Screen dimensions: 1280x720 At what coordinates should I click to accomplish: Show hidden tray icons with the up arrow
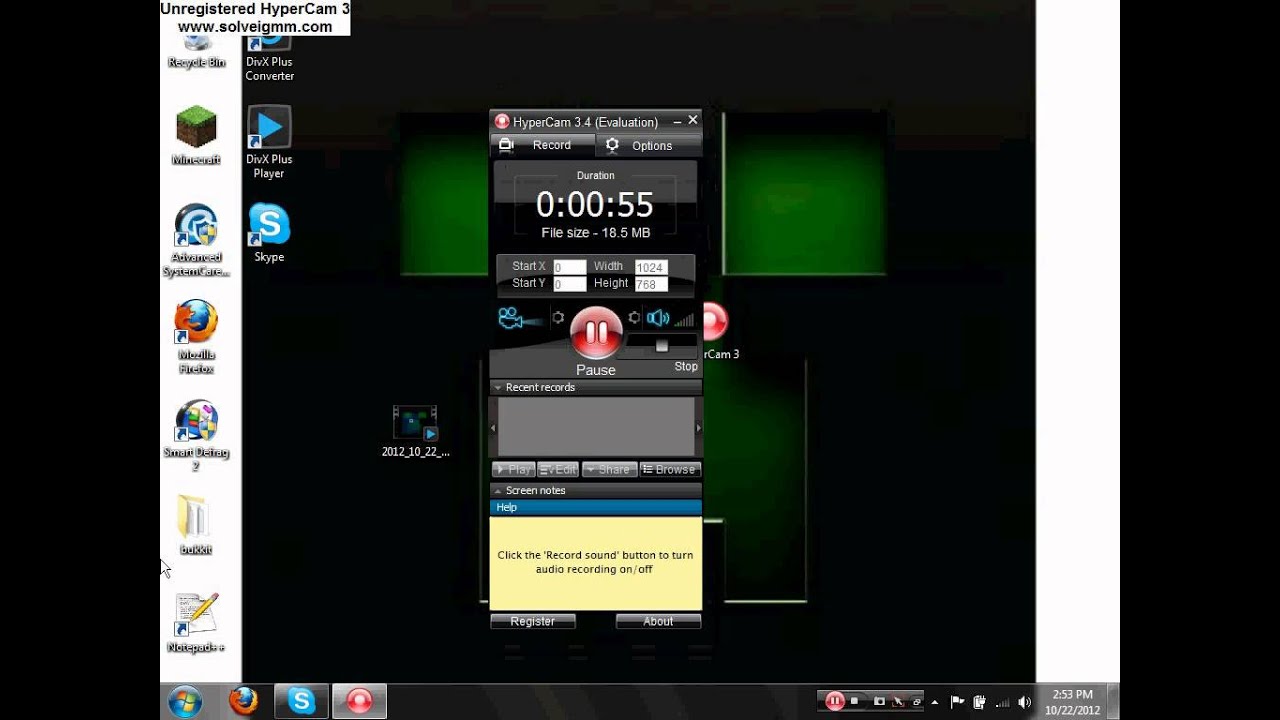tap(937, 702)
